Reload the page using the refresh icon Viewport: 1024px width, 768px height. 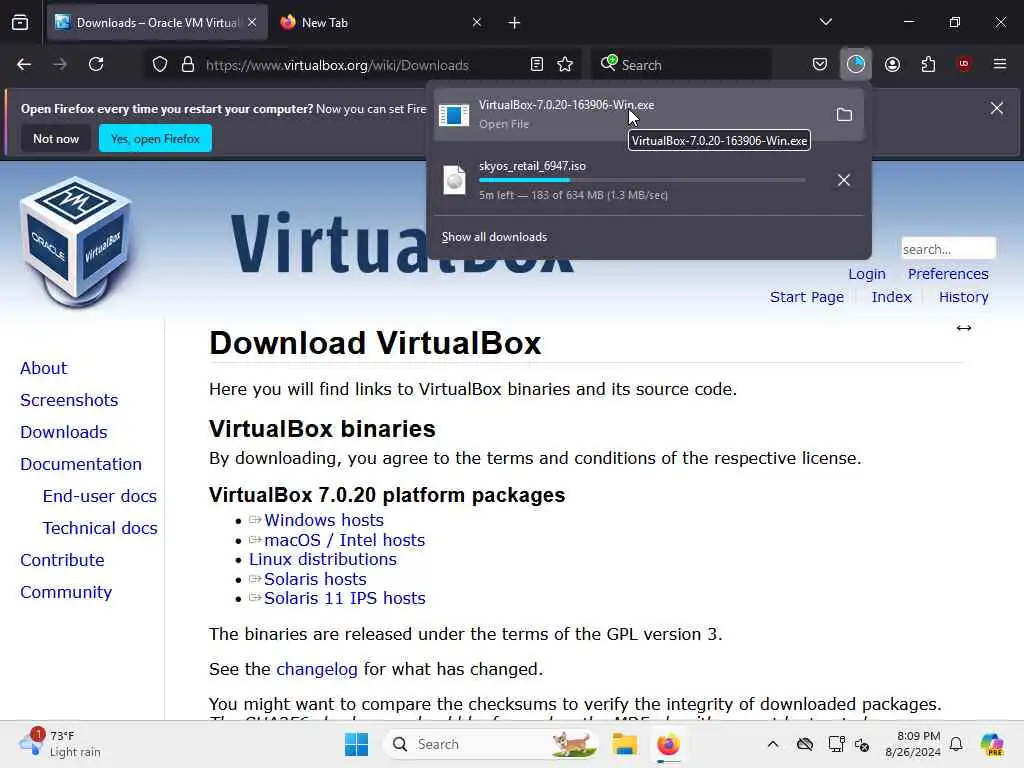click(96, 64)
